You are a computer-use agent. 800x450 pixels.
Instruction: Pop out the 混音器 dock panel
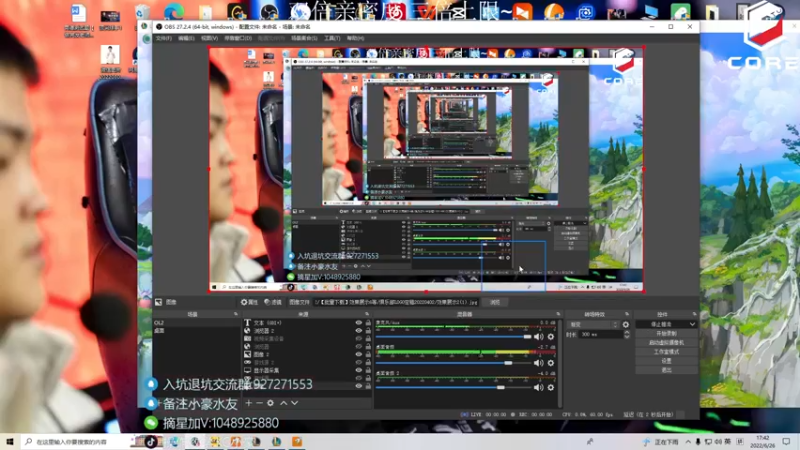(x=558, y=314)
